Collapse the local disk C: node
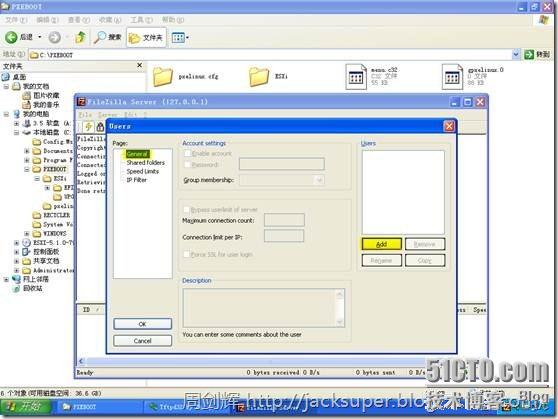This screenshot has height=419, width=558. 16,132
